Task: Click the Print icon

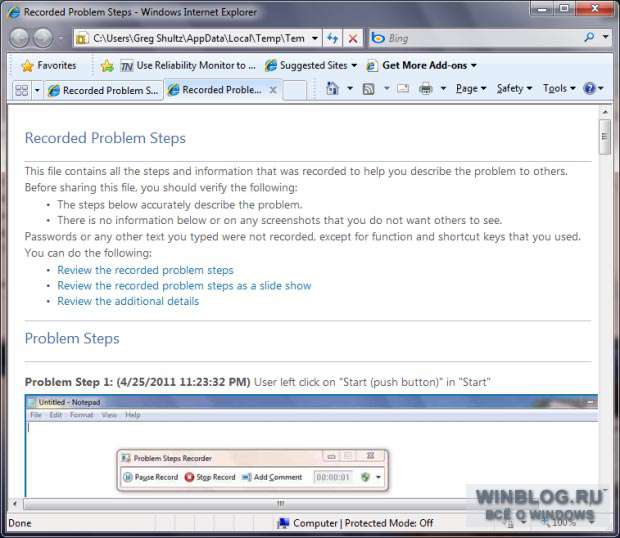Action: (x=425, y=89)
